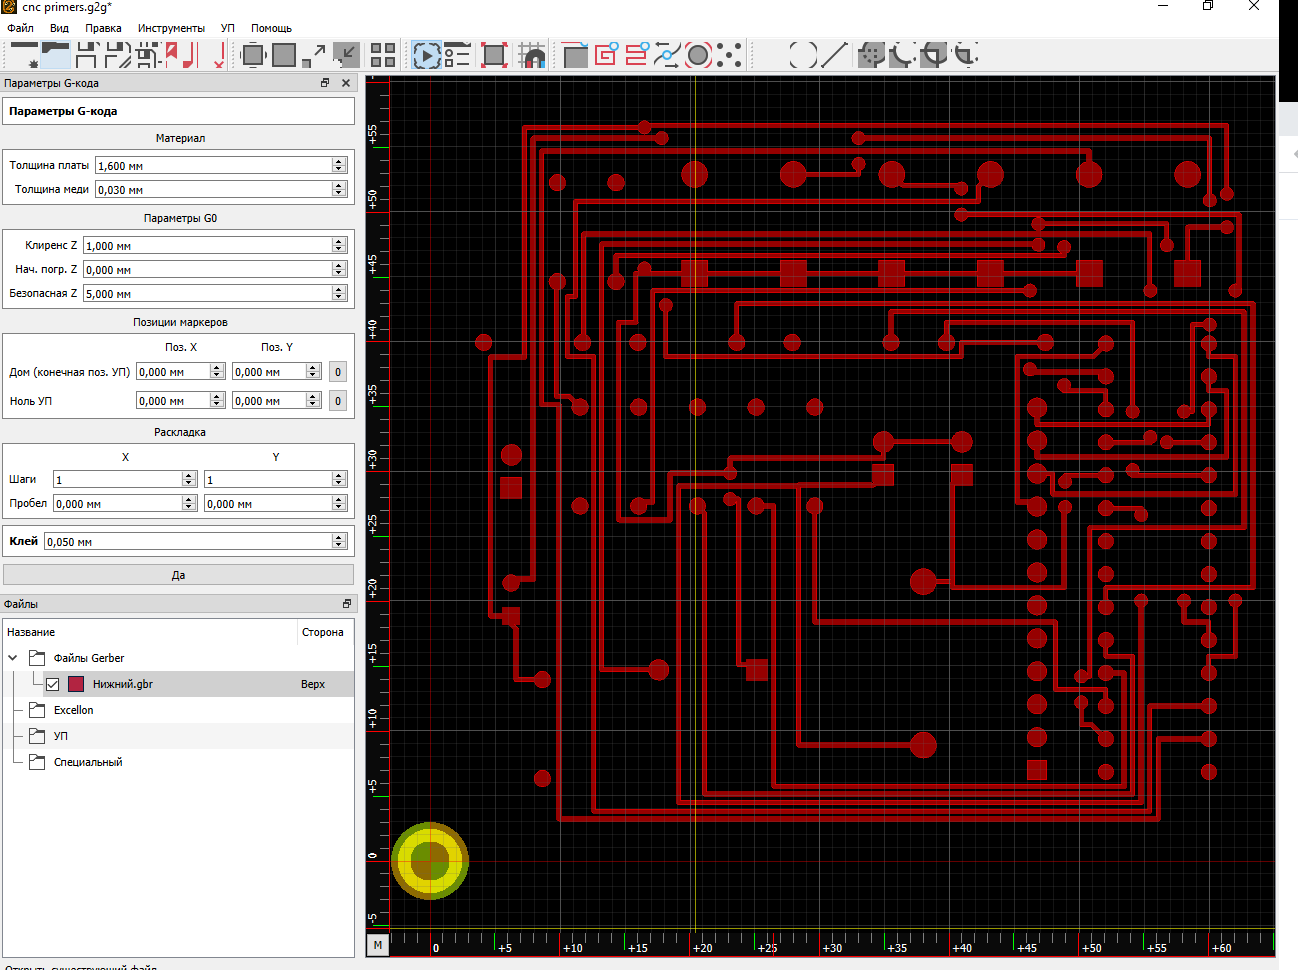Select the red spiral pocket toolpath icon
The width and height of the screenshot is (1298, 970).
606,55
